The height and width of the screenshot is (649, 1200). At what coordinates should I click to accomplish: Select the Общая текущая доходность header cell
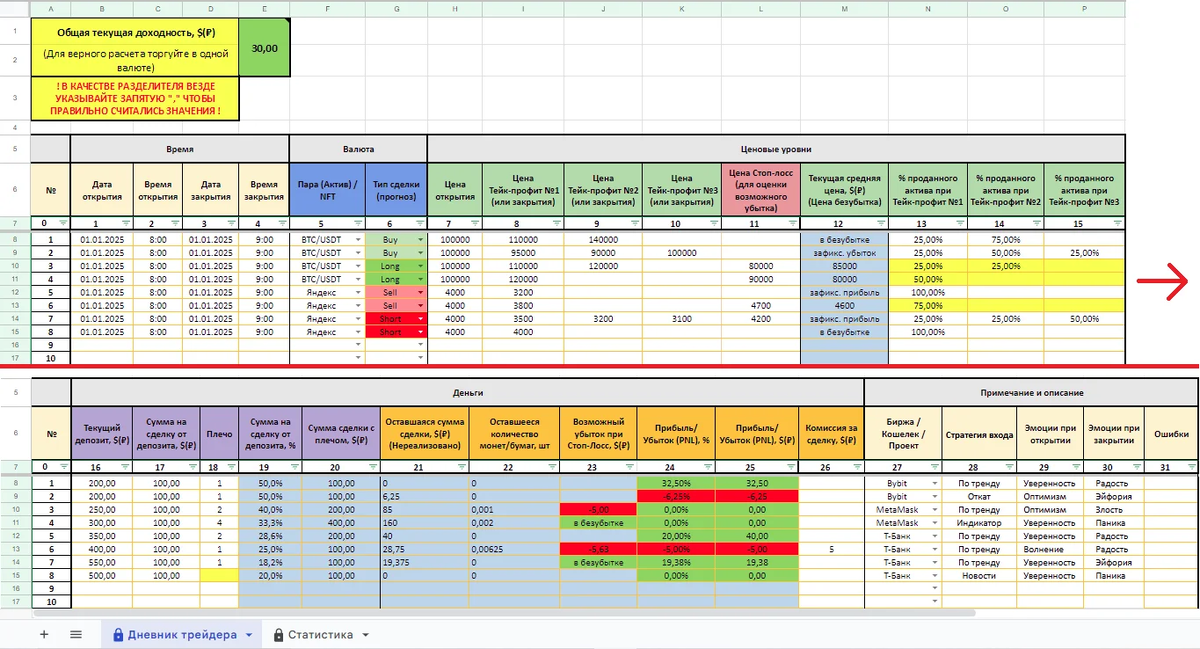pos(135,48)
